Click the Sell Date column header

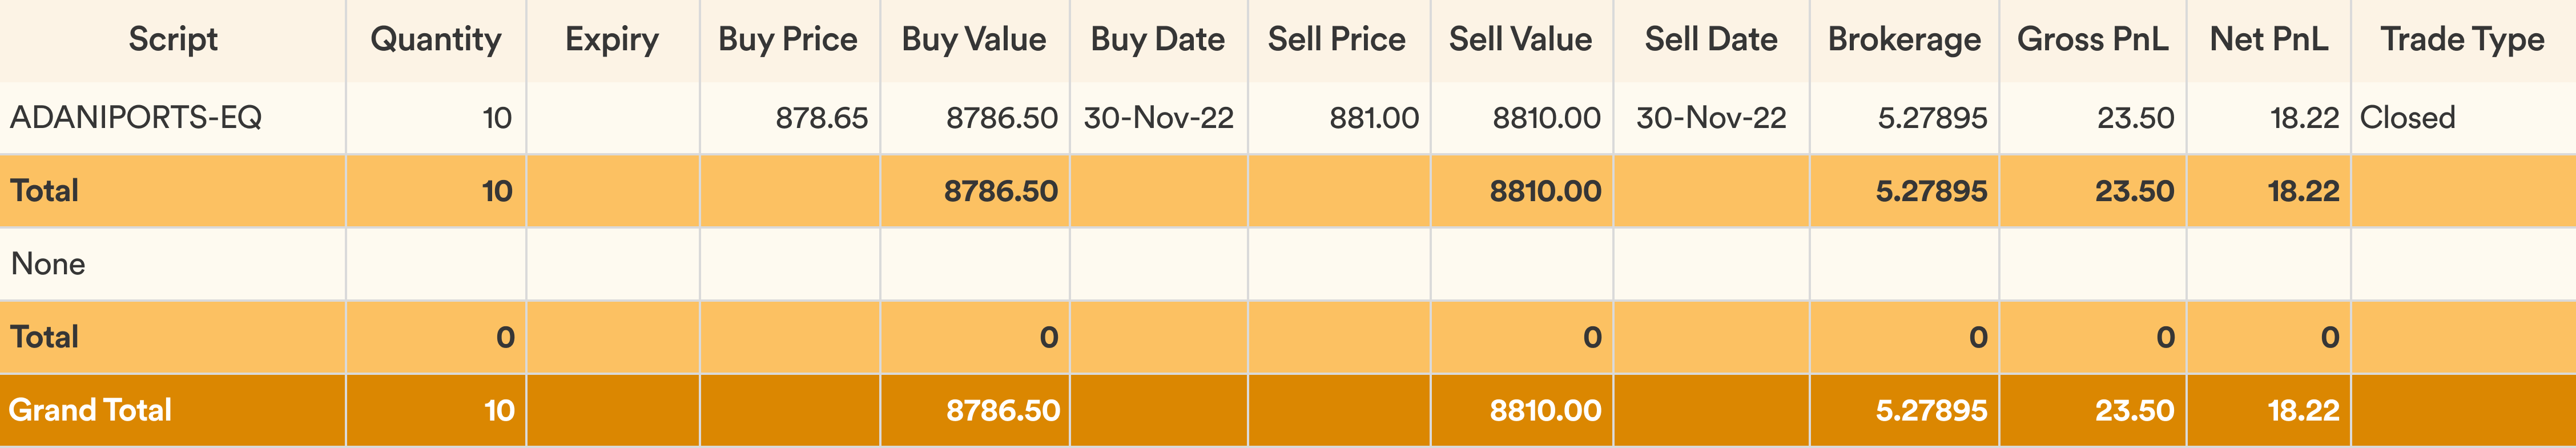point(1711,40)
